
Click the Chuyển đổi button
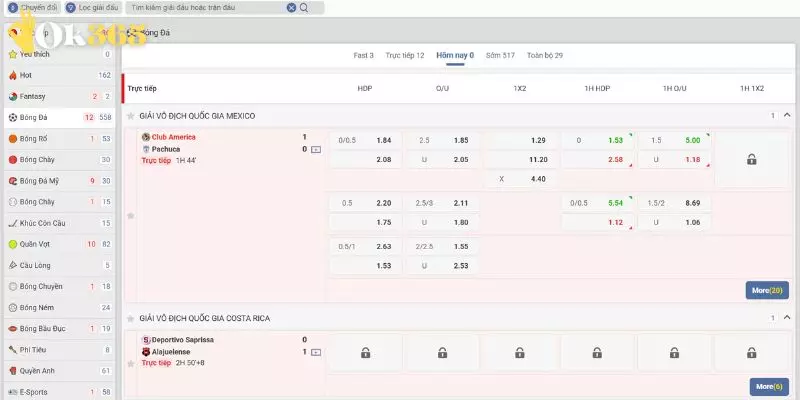[34, 8]
